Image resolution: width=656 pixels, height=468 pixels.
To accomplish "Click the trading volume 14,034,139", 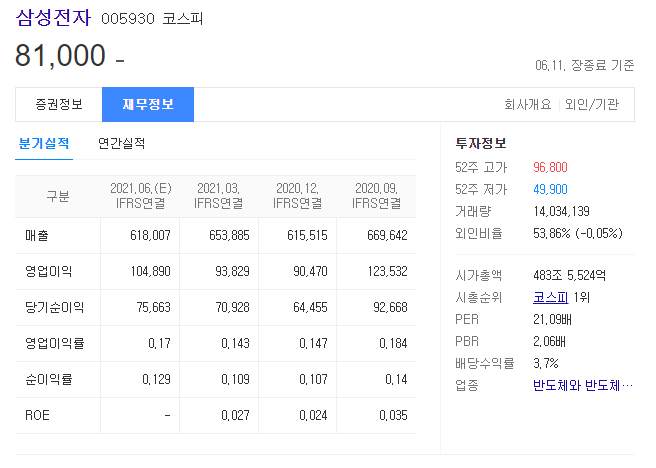I will click(561, 211).
